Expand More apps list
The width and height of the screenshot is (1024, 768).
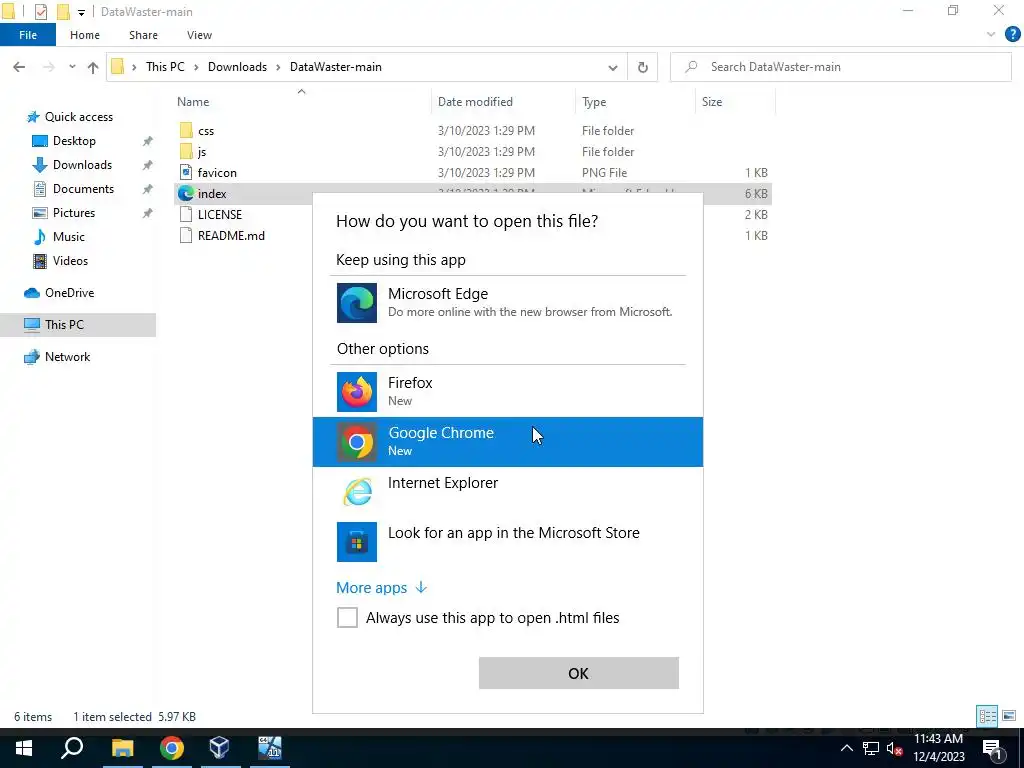click(x=381, y=587)
